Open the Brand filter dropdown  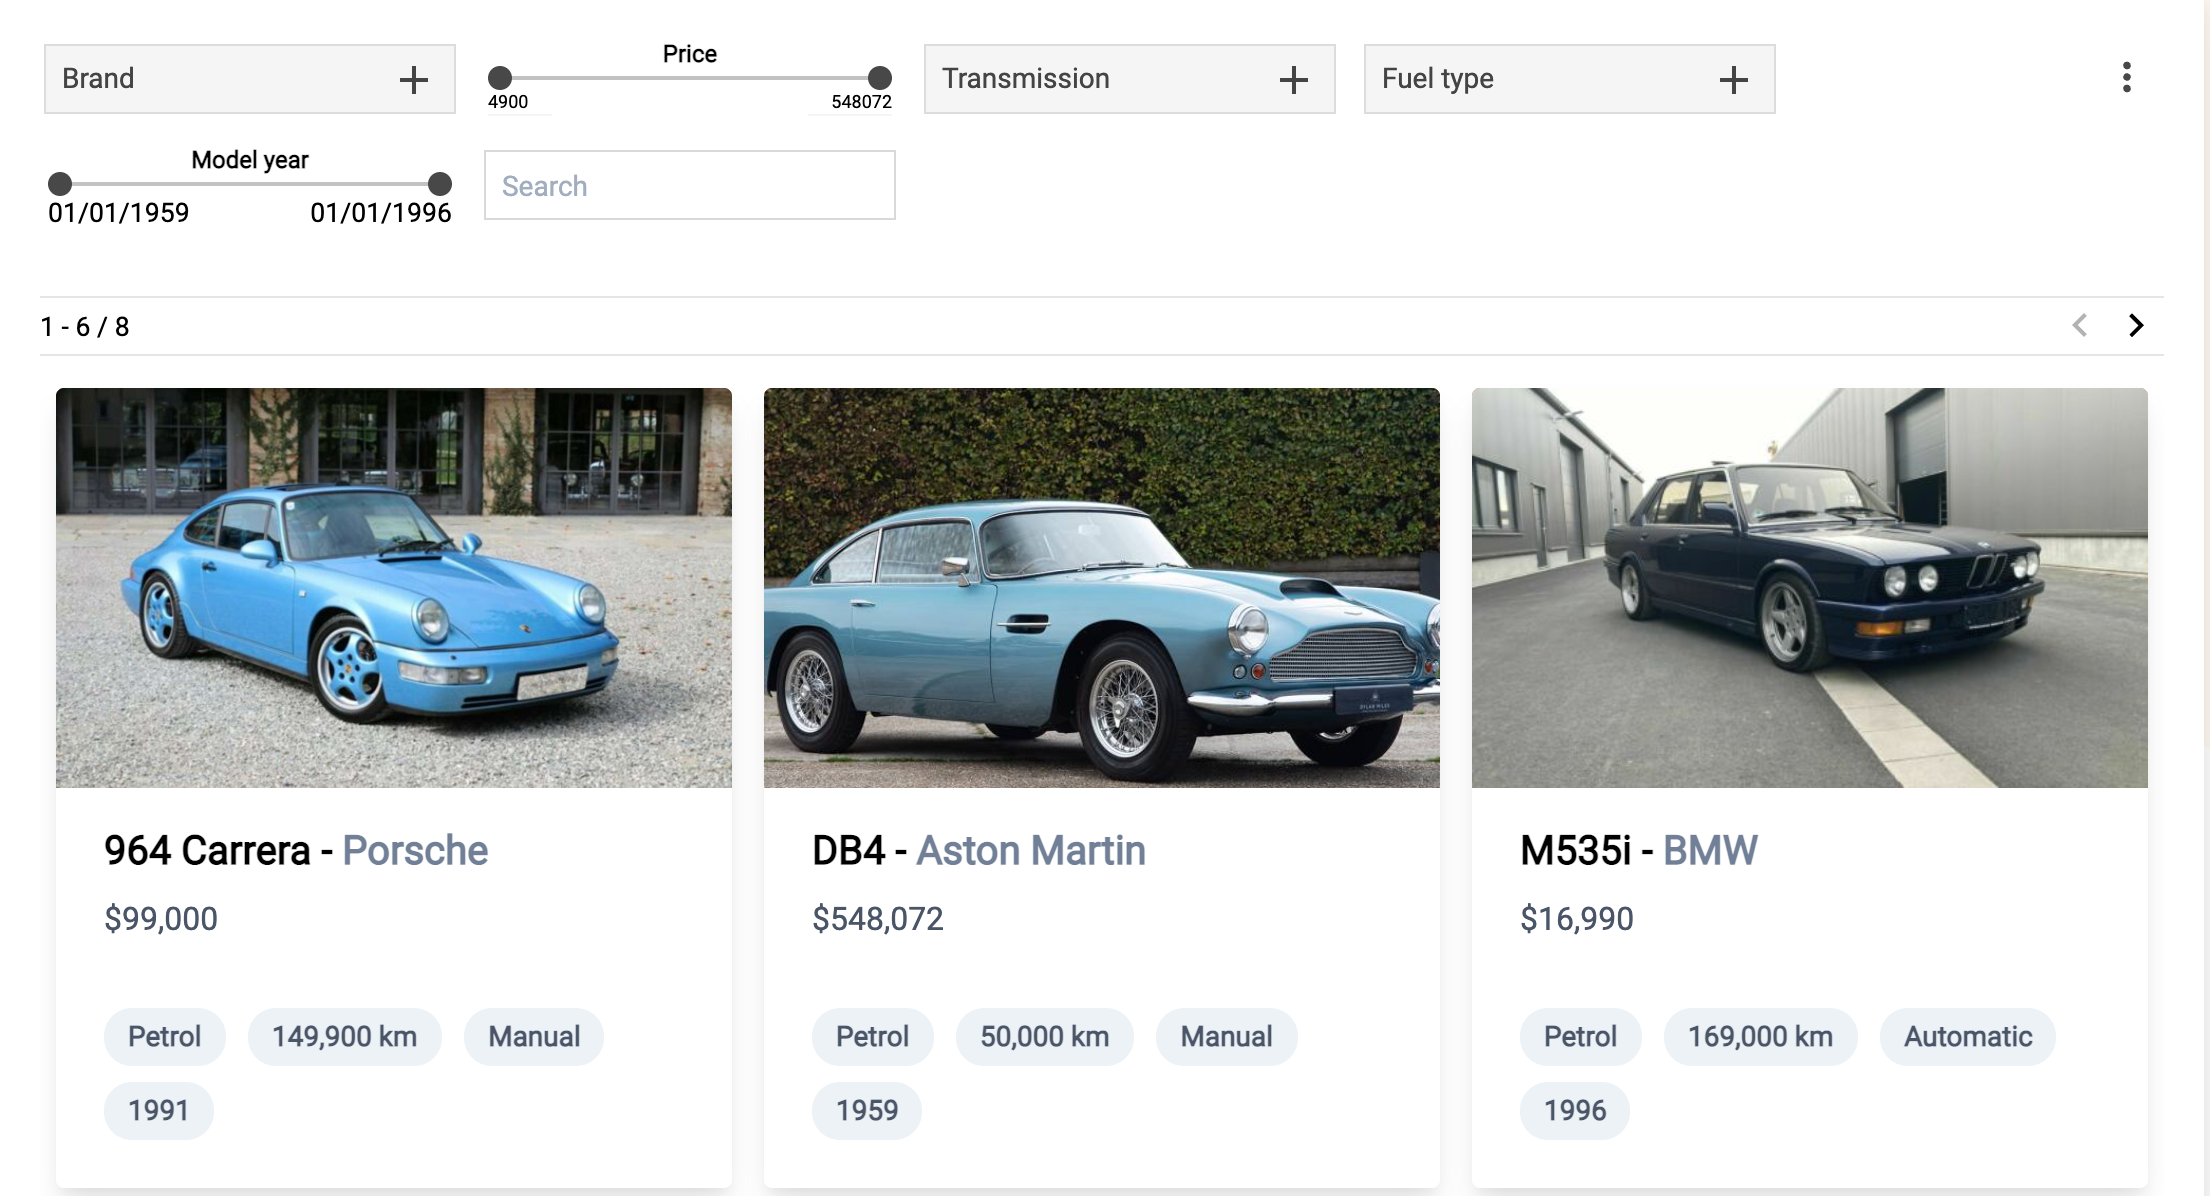(x=250, y=79)
